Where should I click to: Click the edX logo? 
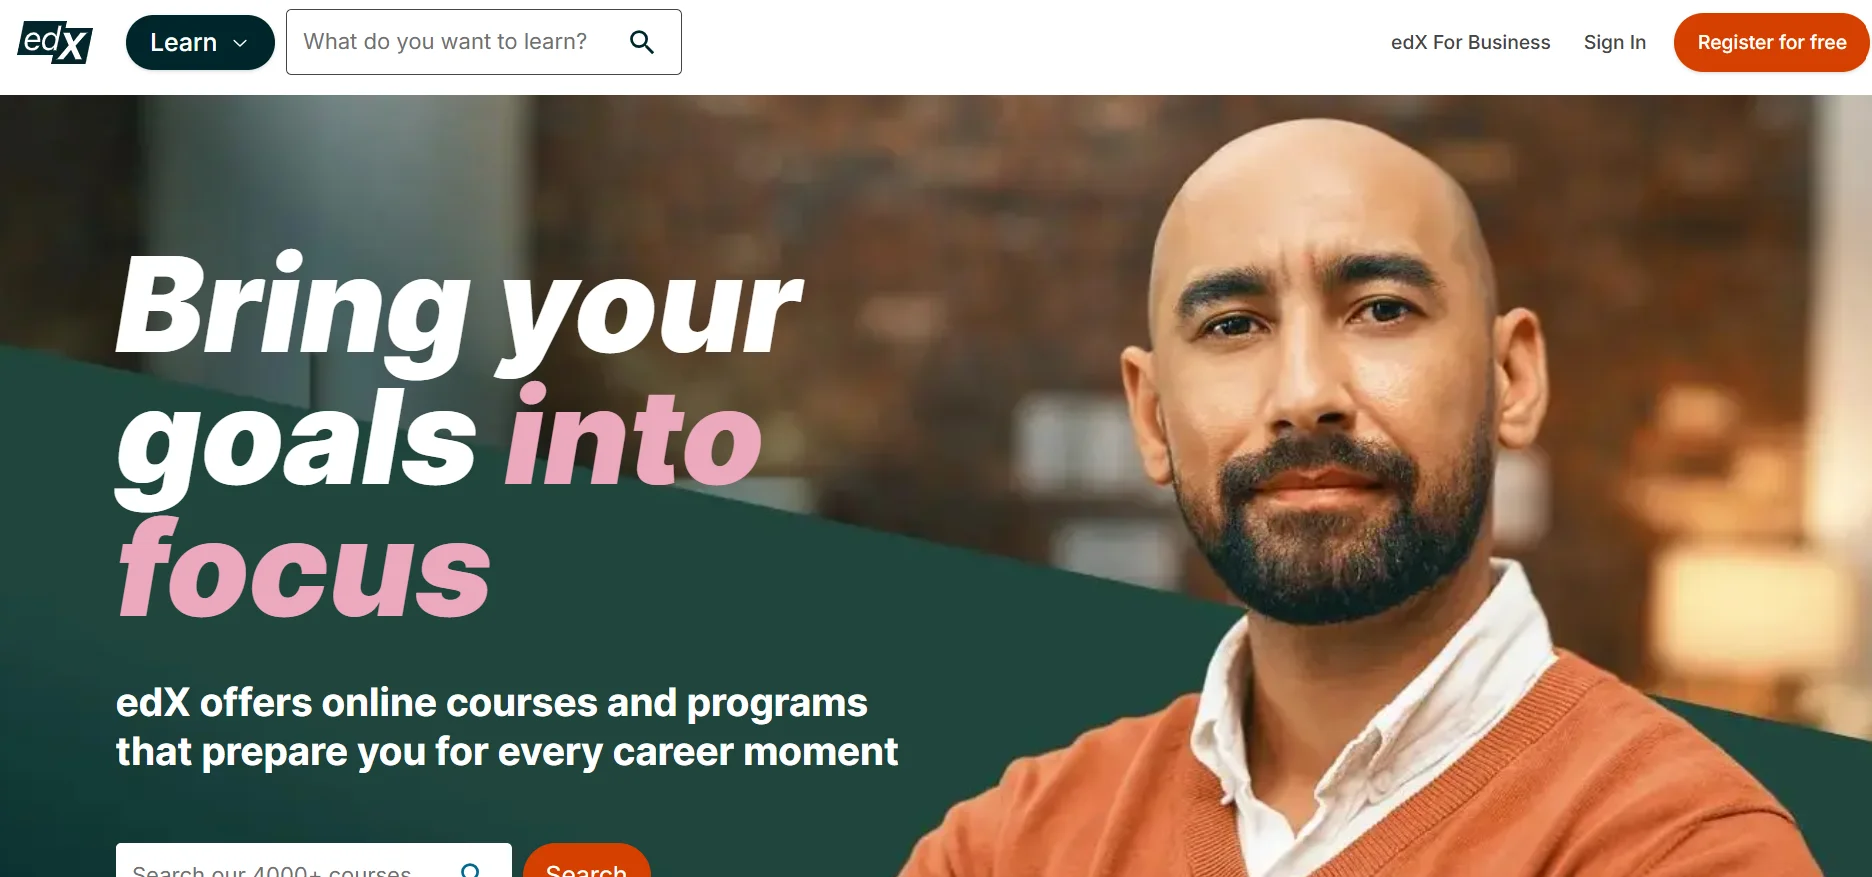pos(55,42)
